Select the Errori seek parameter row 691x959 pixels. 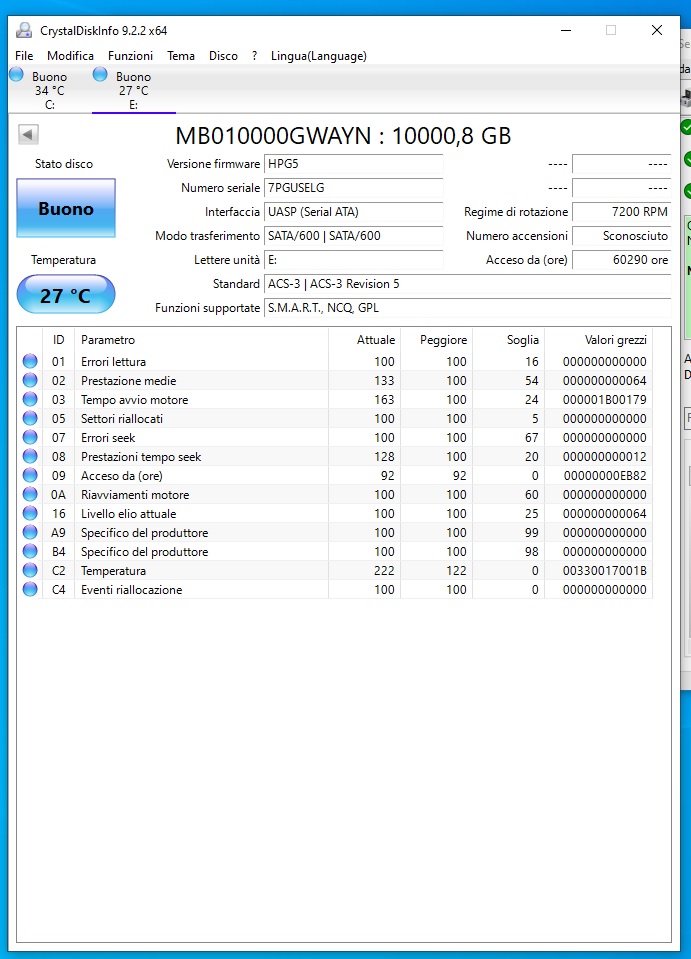click(x=335, y=437)
